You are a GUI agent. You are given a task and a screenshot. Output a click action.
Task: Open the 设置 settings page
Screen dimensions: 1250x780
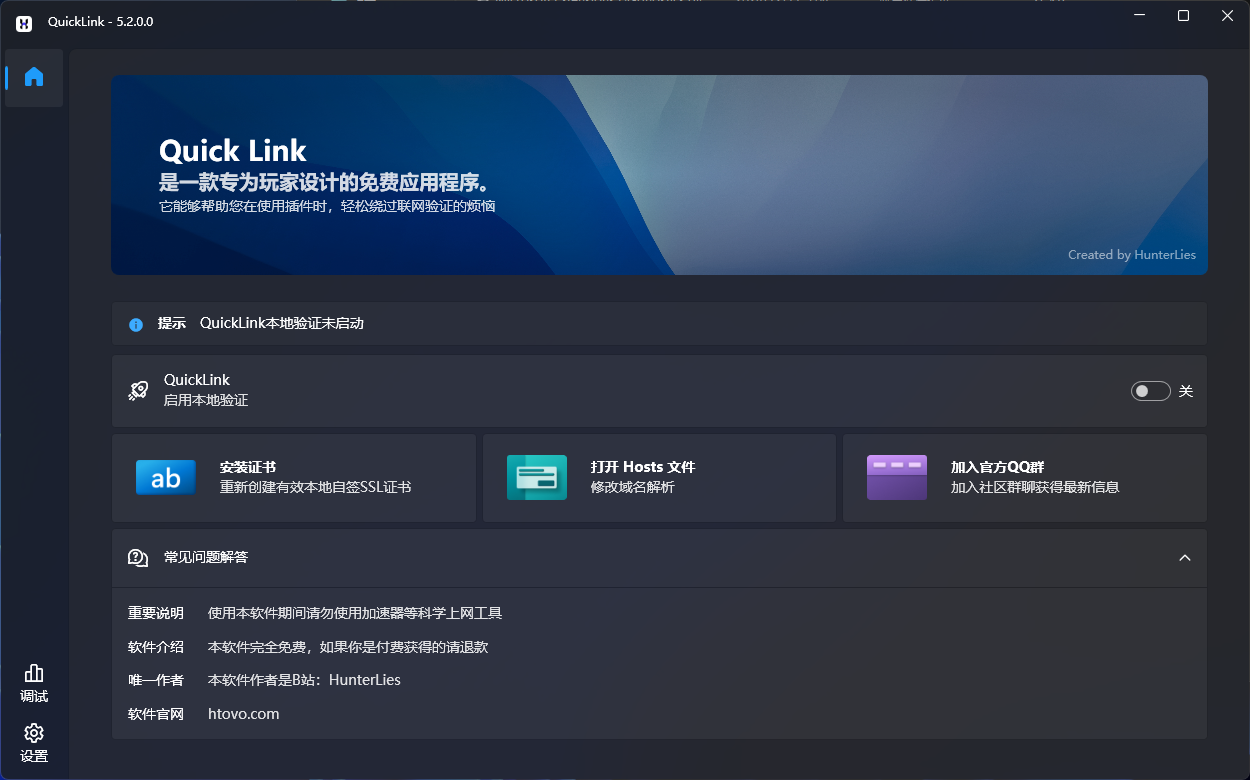34,743
